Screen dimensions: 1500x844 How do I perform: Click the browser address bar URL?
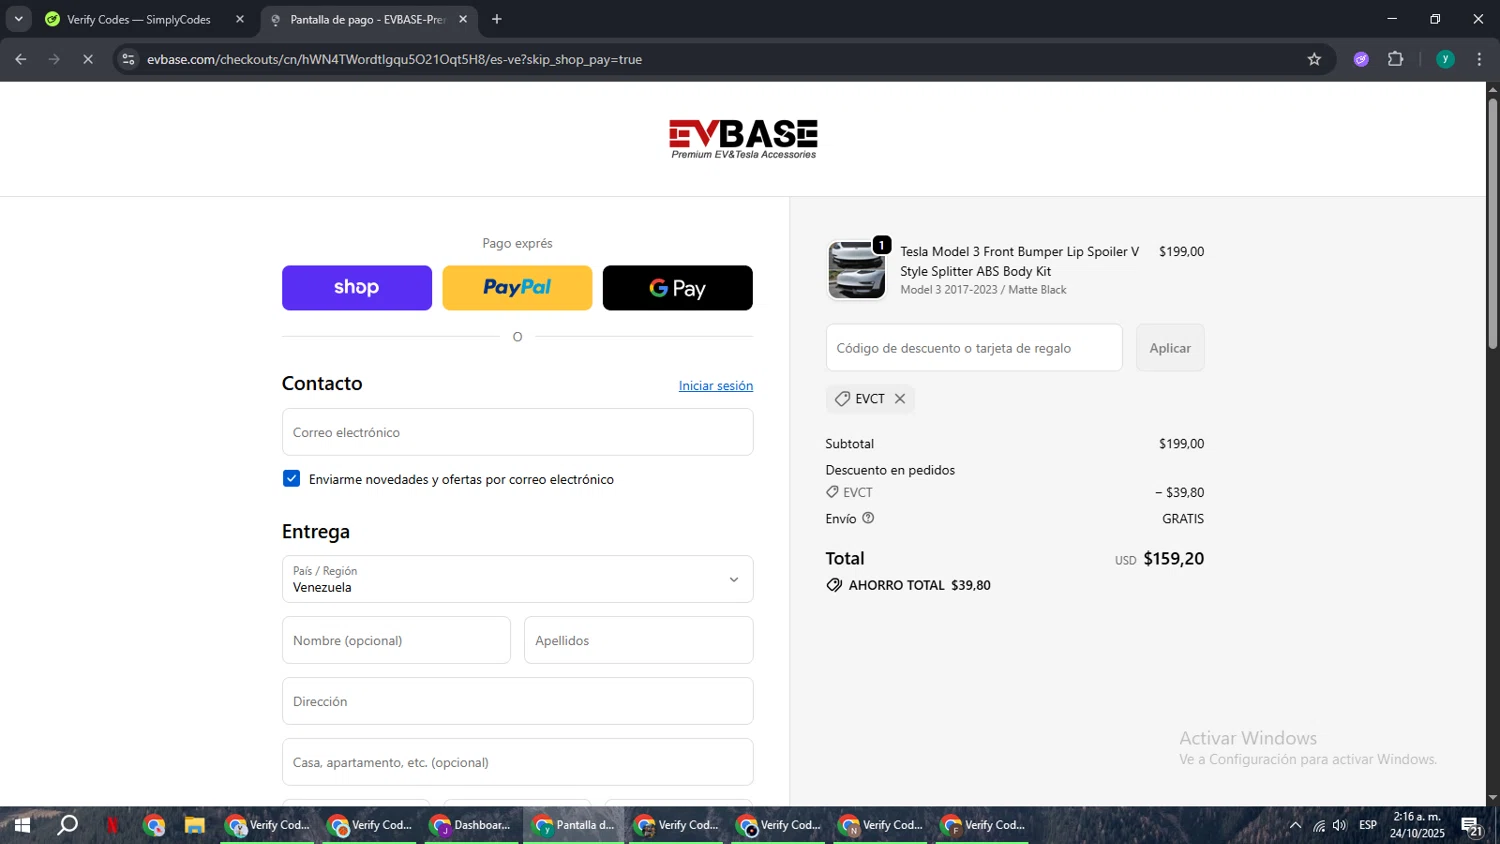394,59
